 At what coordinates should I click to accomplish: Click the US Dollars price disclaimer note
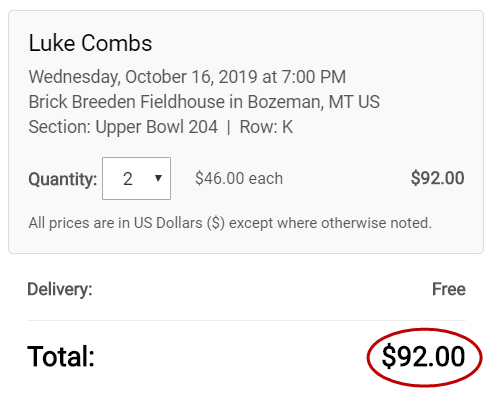[230, 223]
